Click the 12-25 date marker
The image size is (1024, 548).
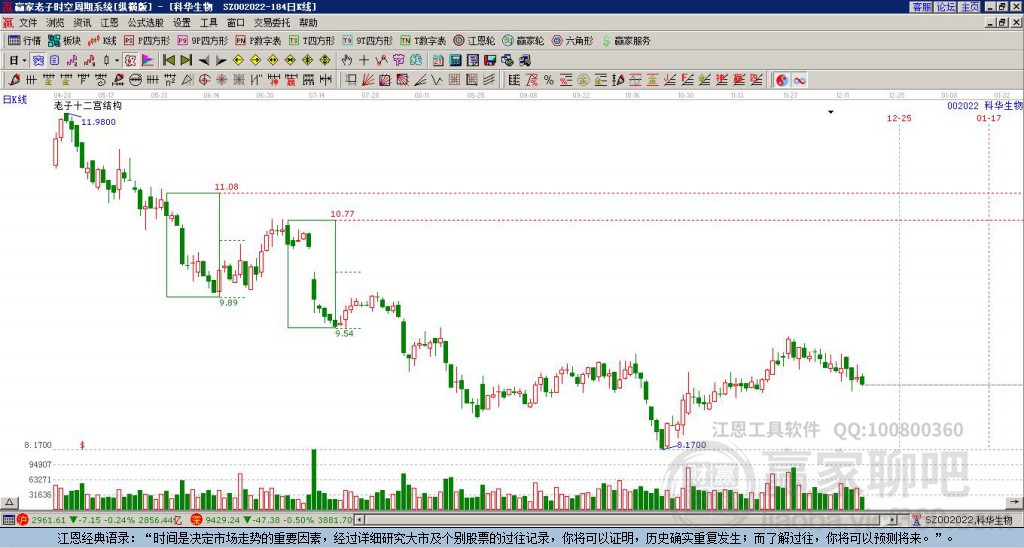click(x=899, y=118)
